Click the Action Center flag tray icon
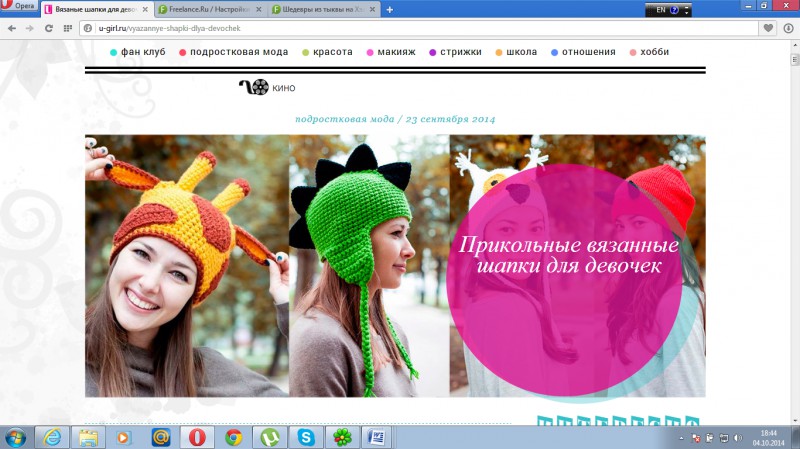 click(x=696, y=438)
